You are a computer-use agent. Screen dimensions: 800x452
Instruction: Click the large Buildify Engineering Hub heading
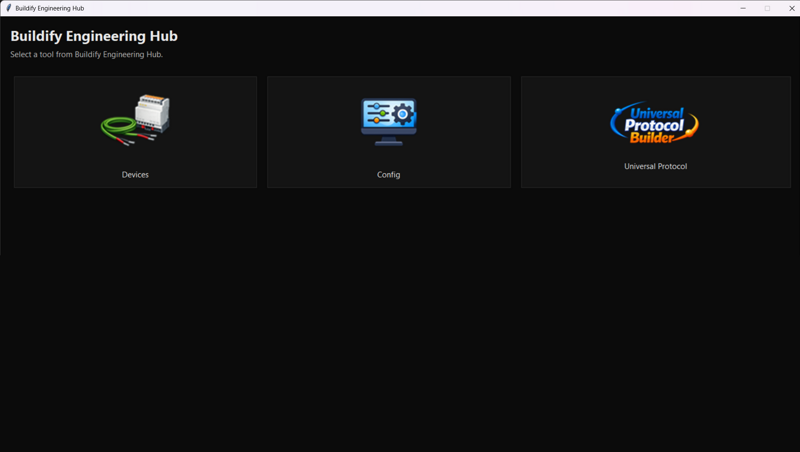pos(94,36)
